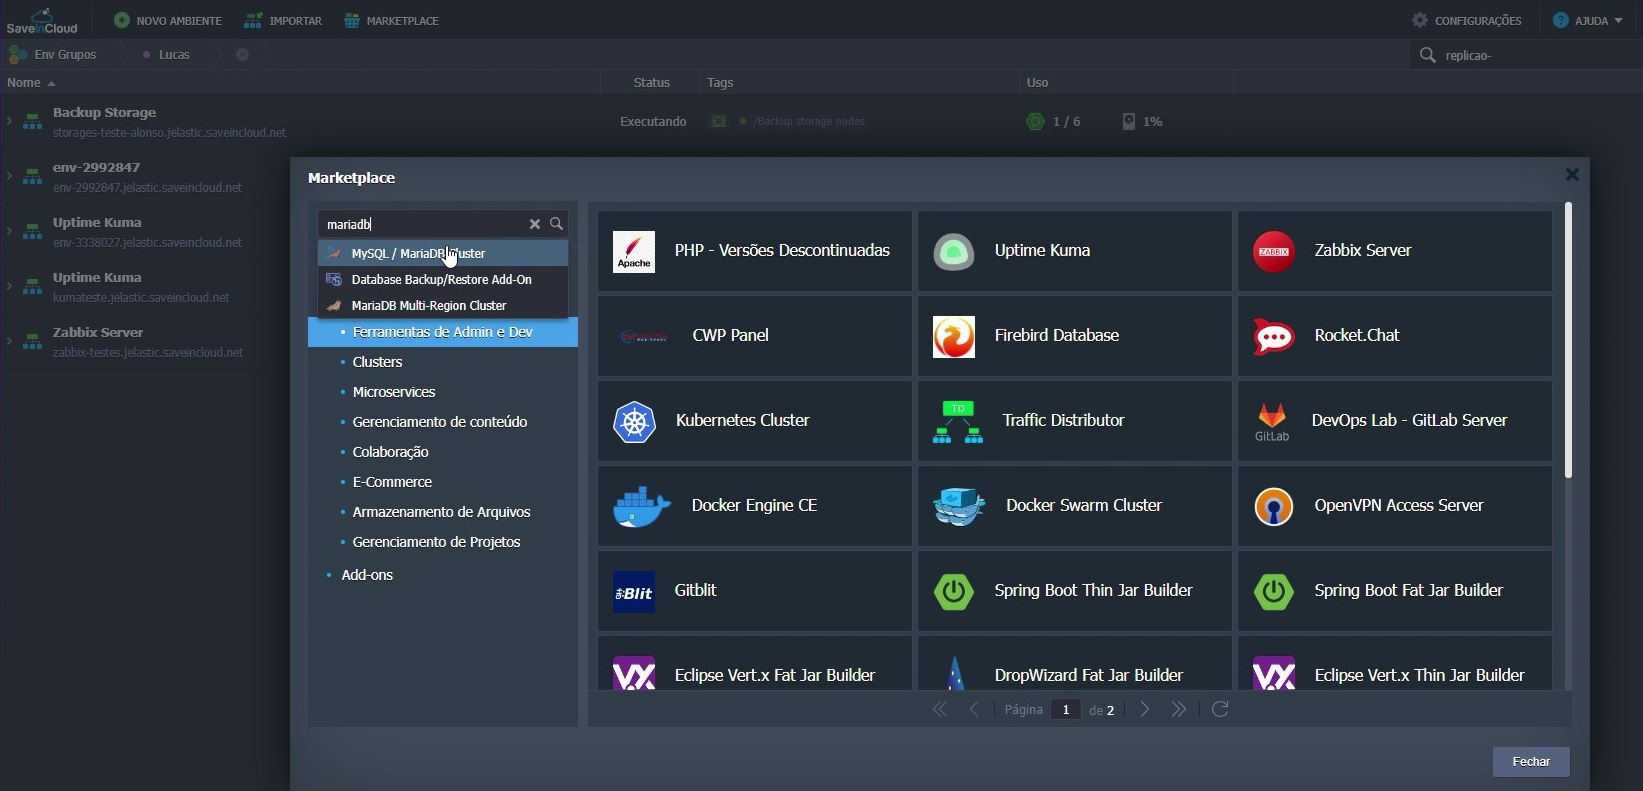The width and height of the screenshot is (1643, 791).
Task: Go to next marketplace page
Action: click(1145, 709)
